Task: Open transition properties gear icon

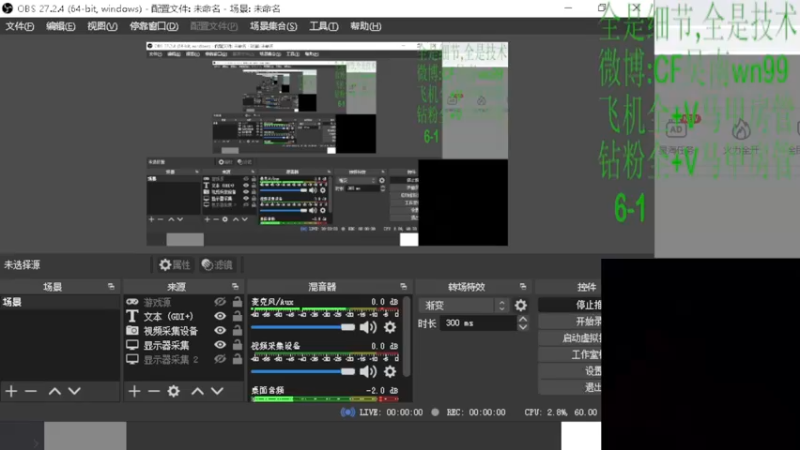Action: tap(520, 305)
